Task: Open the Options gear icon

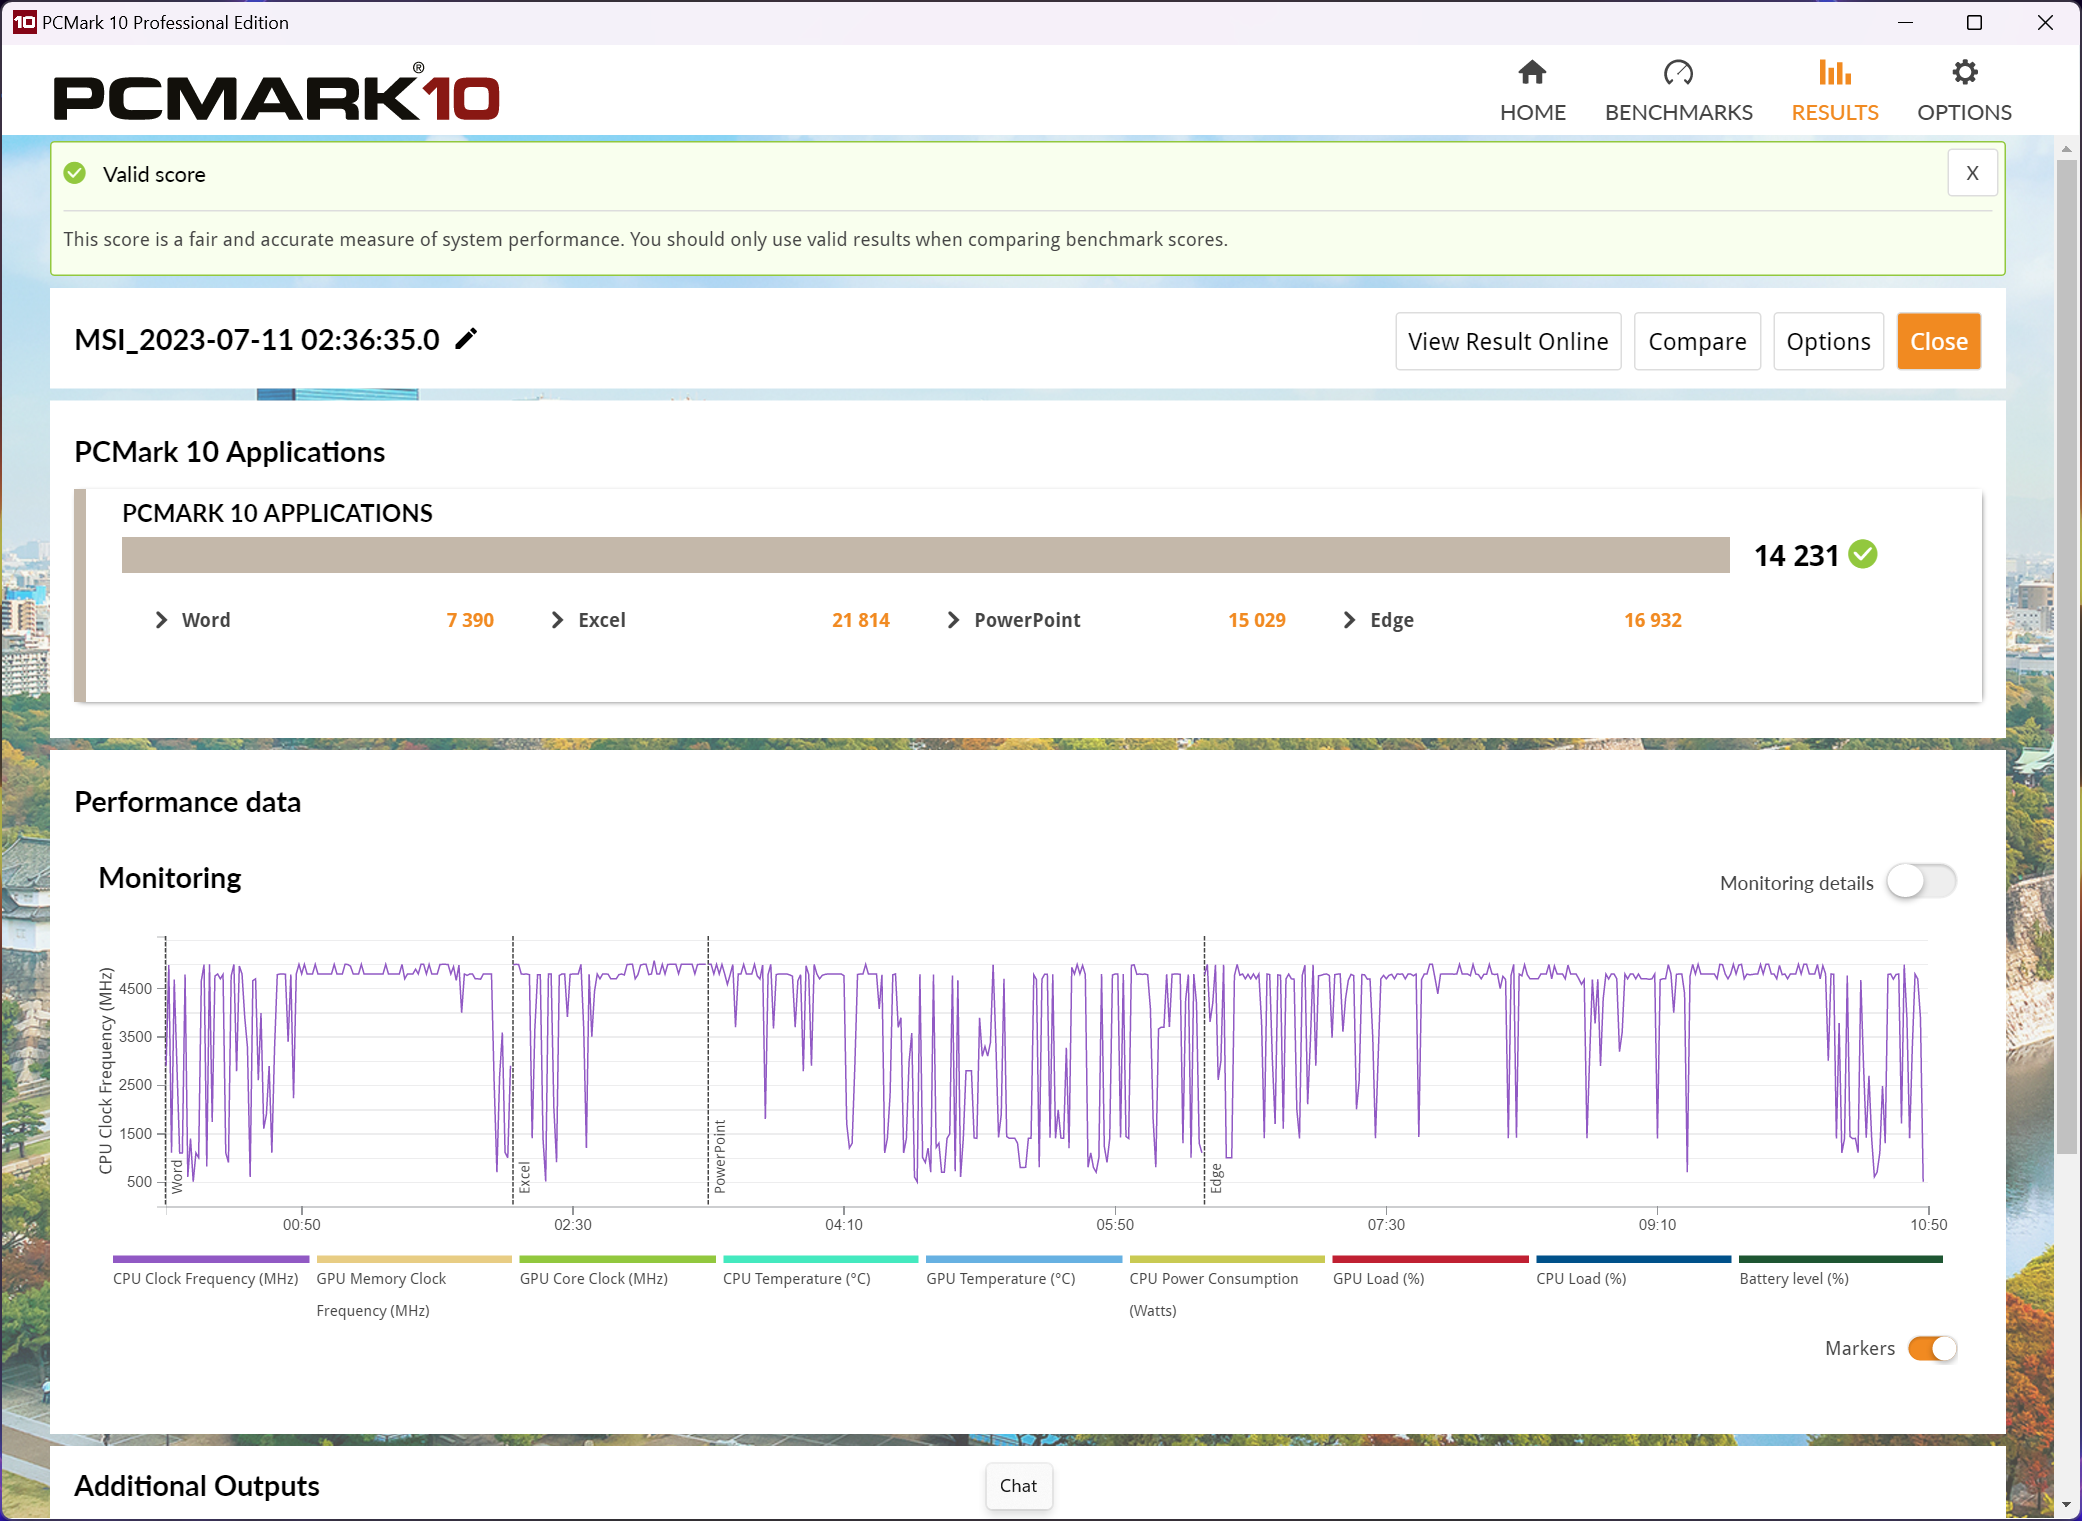Action: 1964,72
